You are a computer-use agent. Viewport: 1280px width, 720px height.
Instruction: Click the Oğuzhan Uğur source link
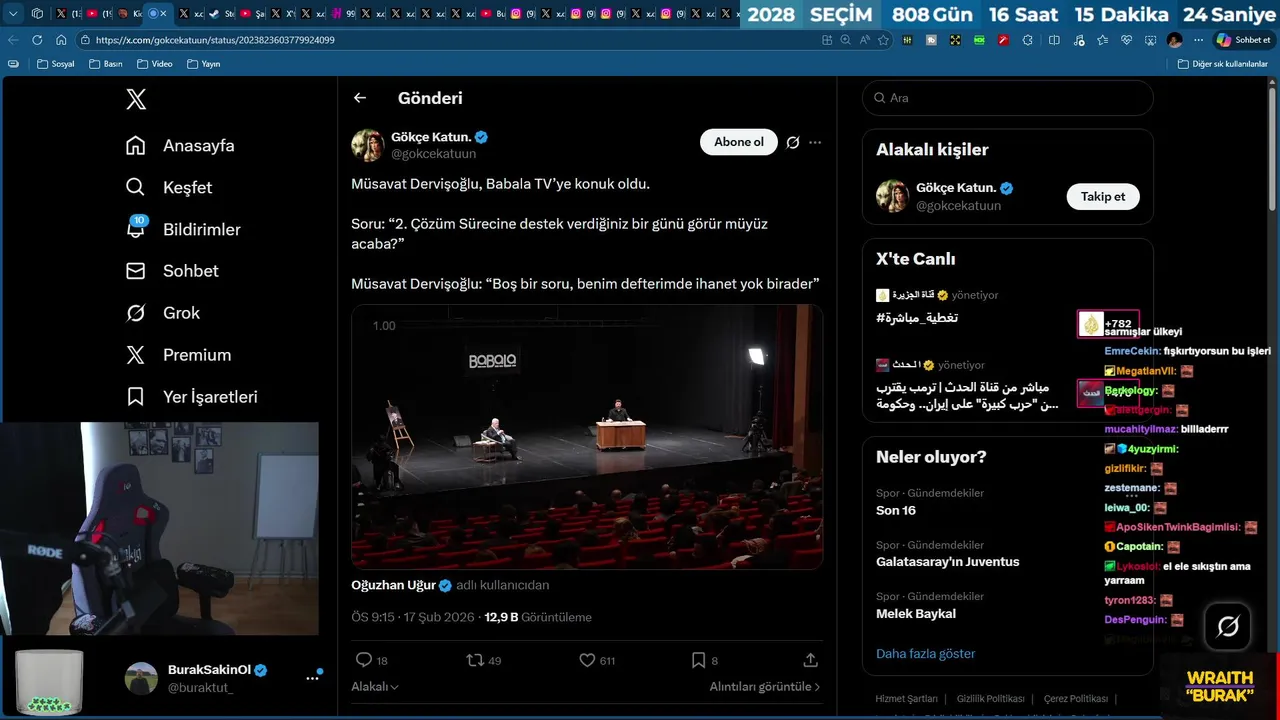point(401,585)
